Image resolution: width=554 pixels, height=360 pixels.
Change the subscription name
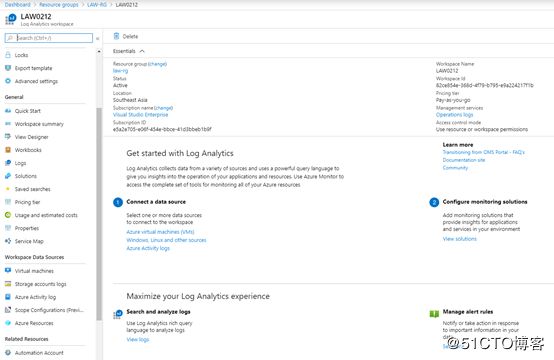coord(163,108)
